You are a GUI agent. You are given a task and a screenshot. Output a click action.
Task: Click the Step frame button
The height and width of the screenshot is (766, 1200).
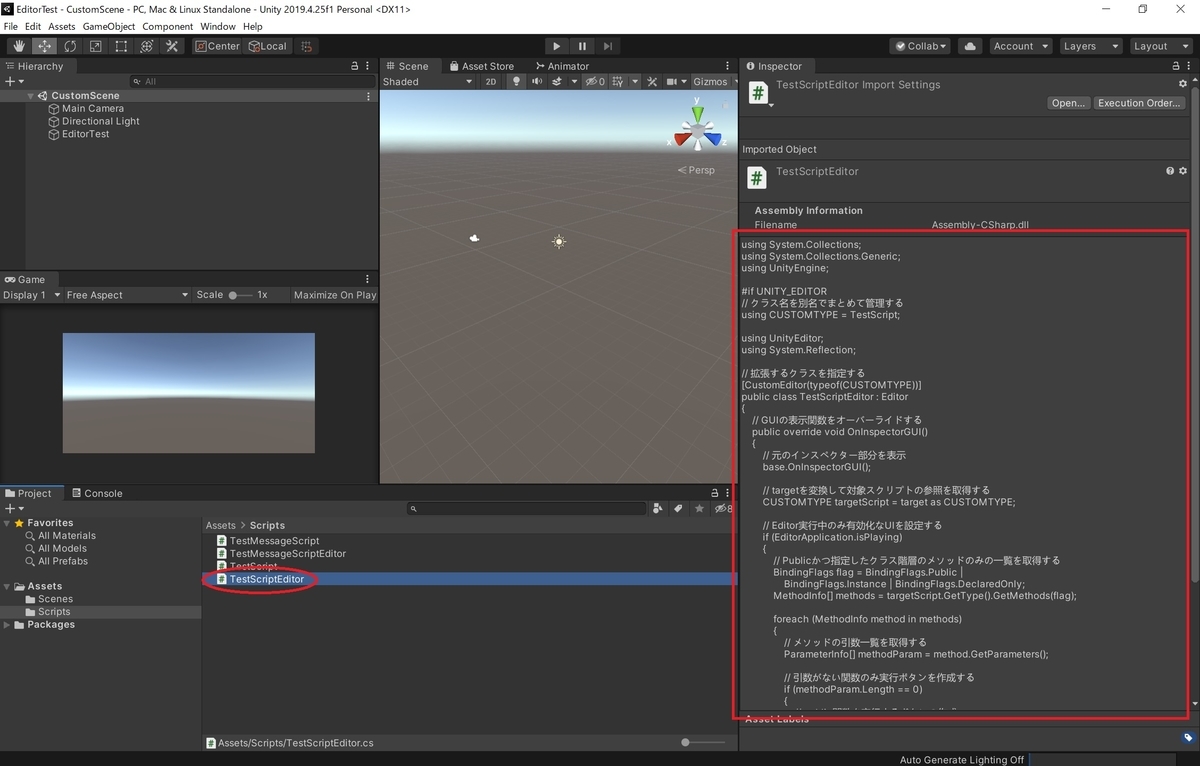(x=607, y=46)
